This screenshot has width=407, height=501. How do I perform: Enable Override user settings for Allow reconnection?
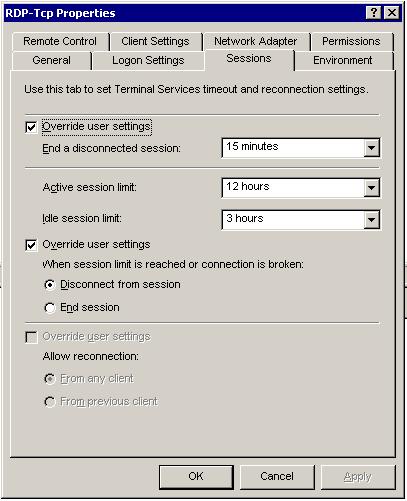tap(31, 337)
